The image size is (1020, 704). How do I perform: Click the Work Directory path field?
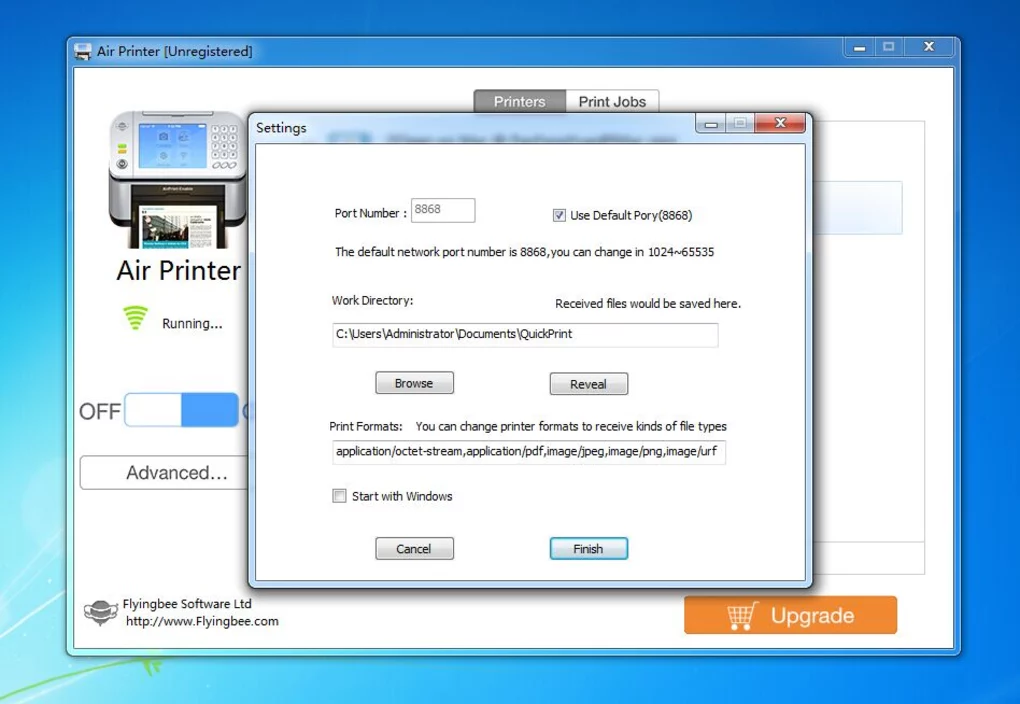point(524,334)
